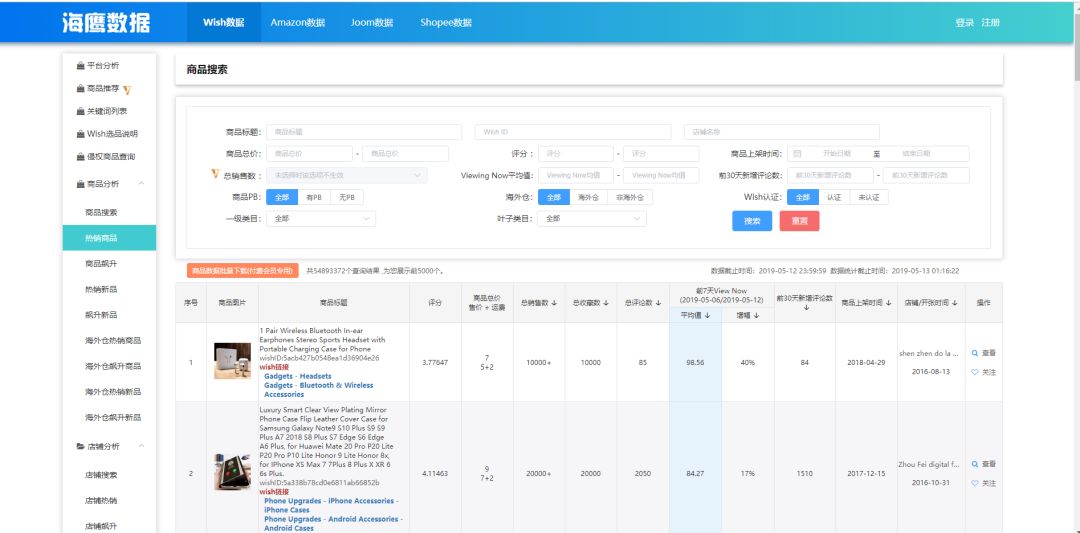The width and height of the screenshot is (1080, 533).
Task: Click the folder icon beside 店铺分析
Action: point(80,446)
